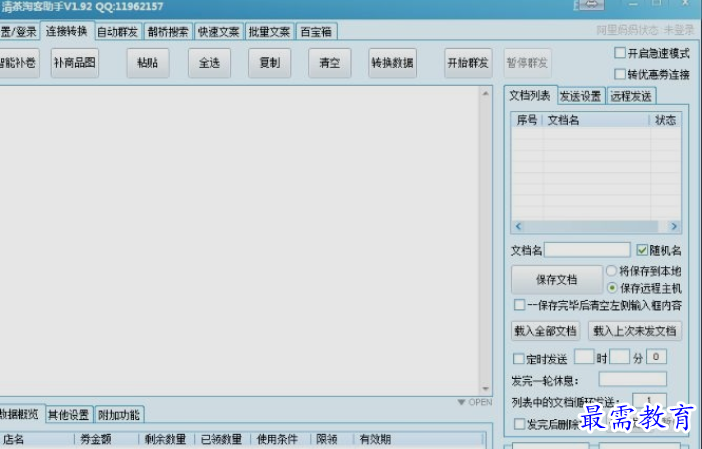Click the 暂停群发 pause button
Viewport: 702px width, 449px height.
(x=527, y=63)
